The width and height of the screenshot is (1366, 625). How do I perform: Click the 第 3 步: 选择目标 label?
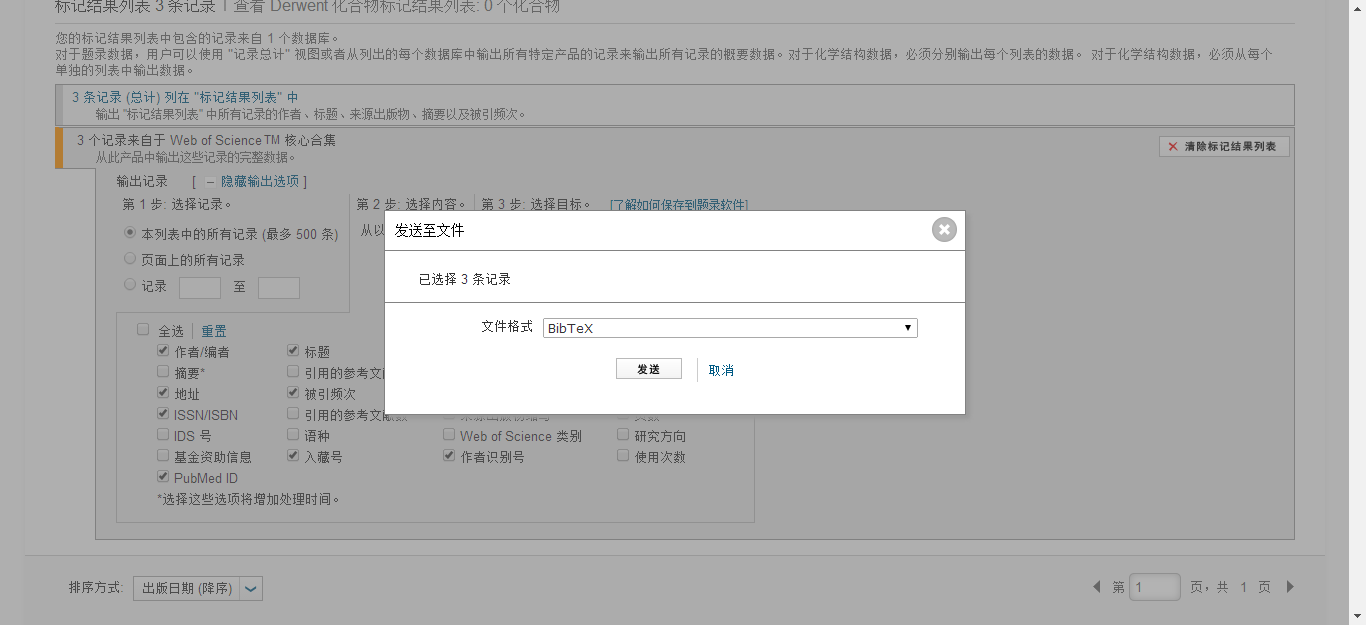point(536,204)
